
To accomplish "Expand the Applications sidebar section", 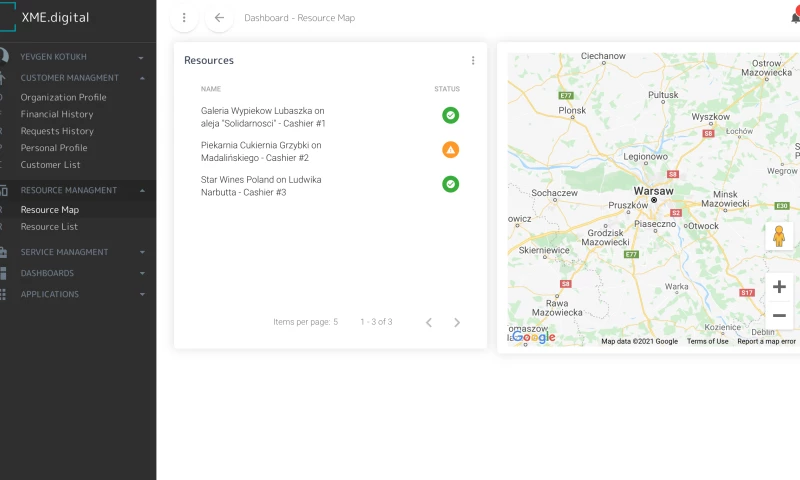I will [x=142, y=295].
